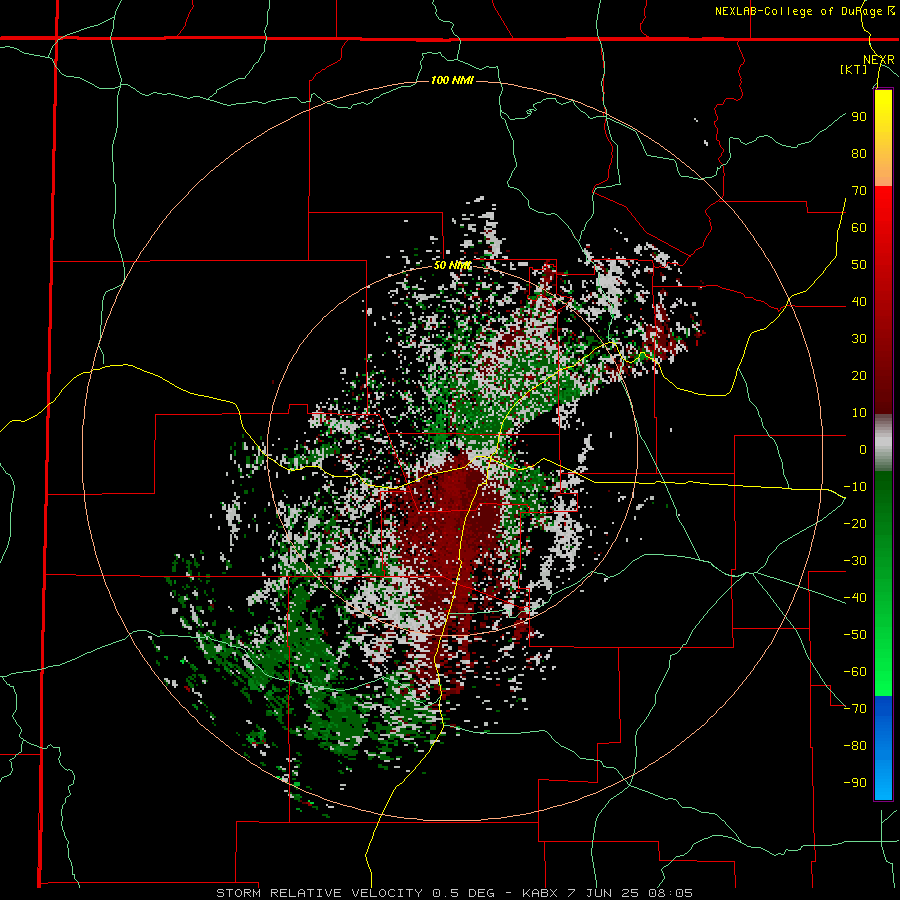Viewport: 900px width, 900px height.
Task: Select the 80 value on velocity scale
Action: tap(859, 154)
